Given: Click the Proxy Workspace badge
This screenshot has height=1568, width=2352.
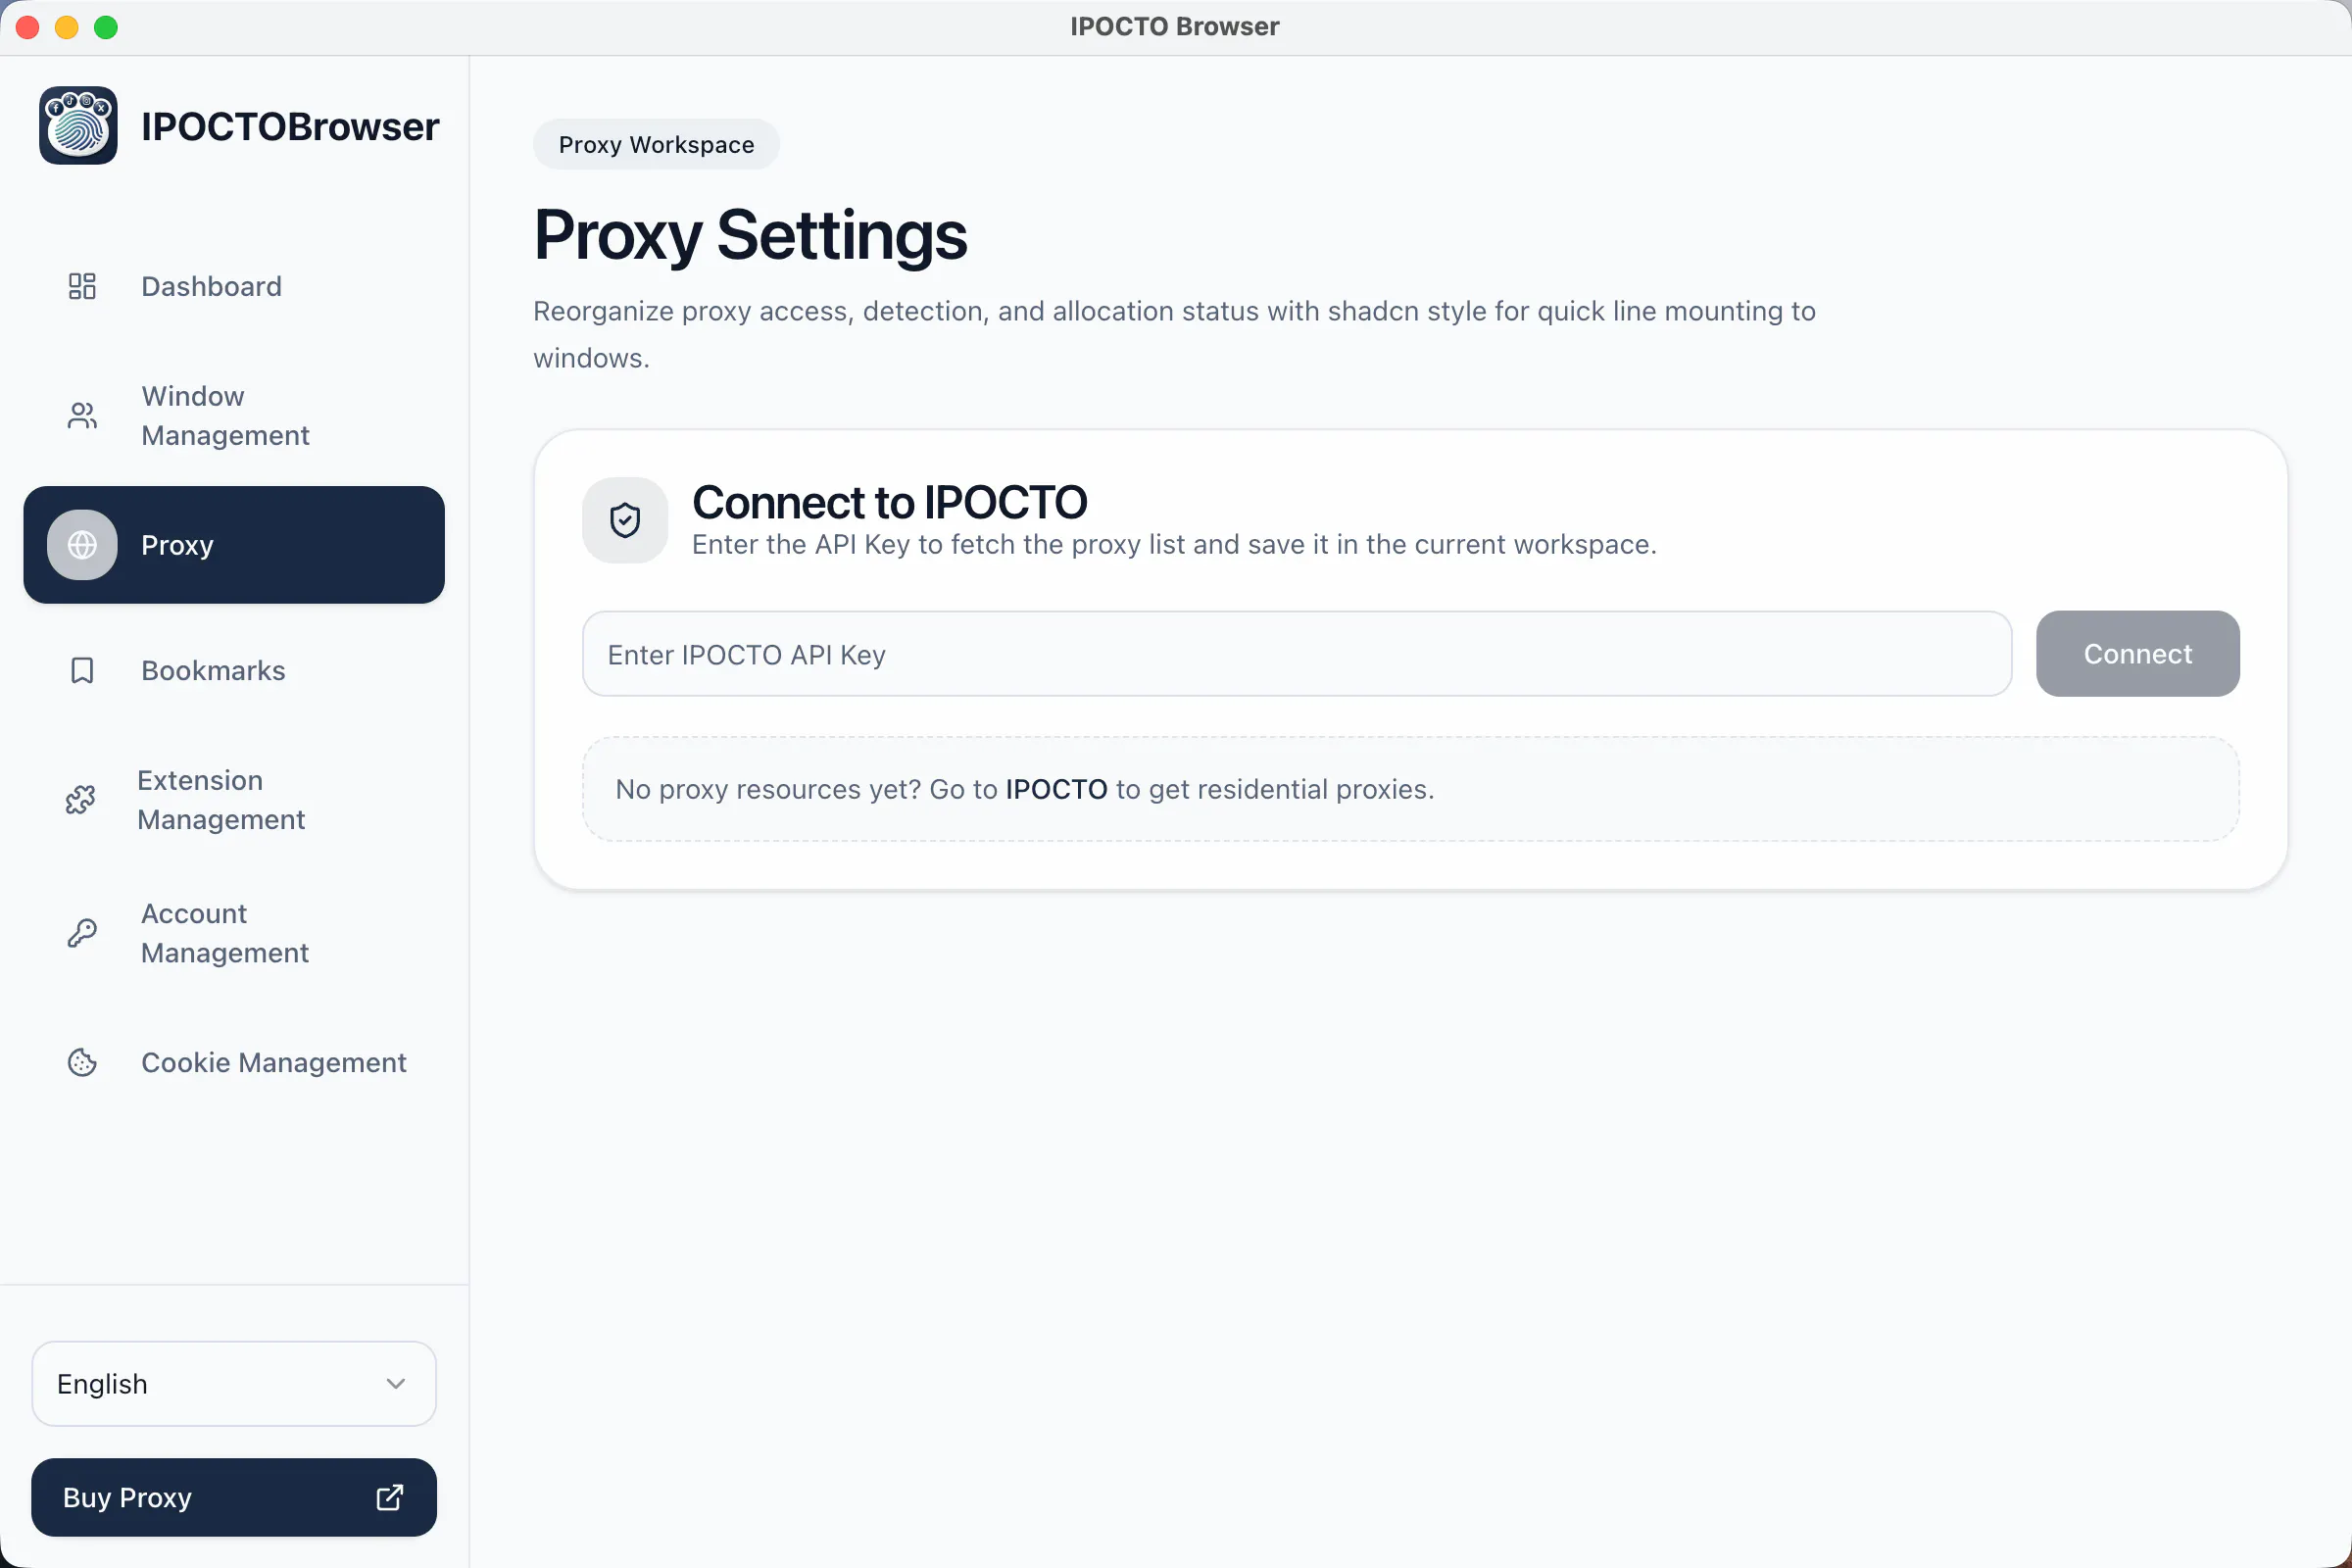Looking at the screenshot, I should click(x=656, y=145).
